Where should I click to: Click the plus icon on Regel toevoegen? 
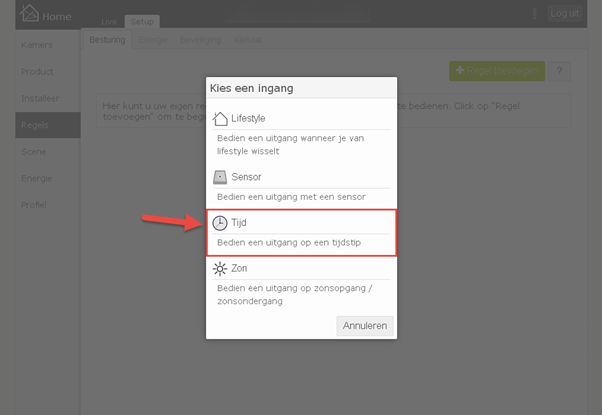coord(460,70)
